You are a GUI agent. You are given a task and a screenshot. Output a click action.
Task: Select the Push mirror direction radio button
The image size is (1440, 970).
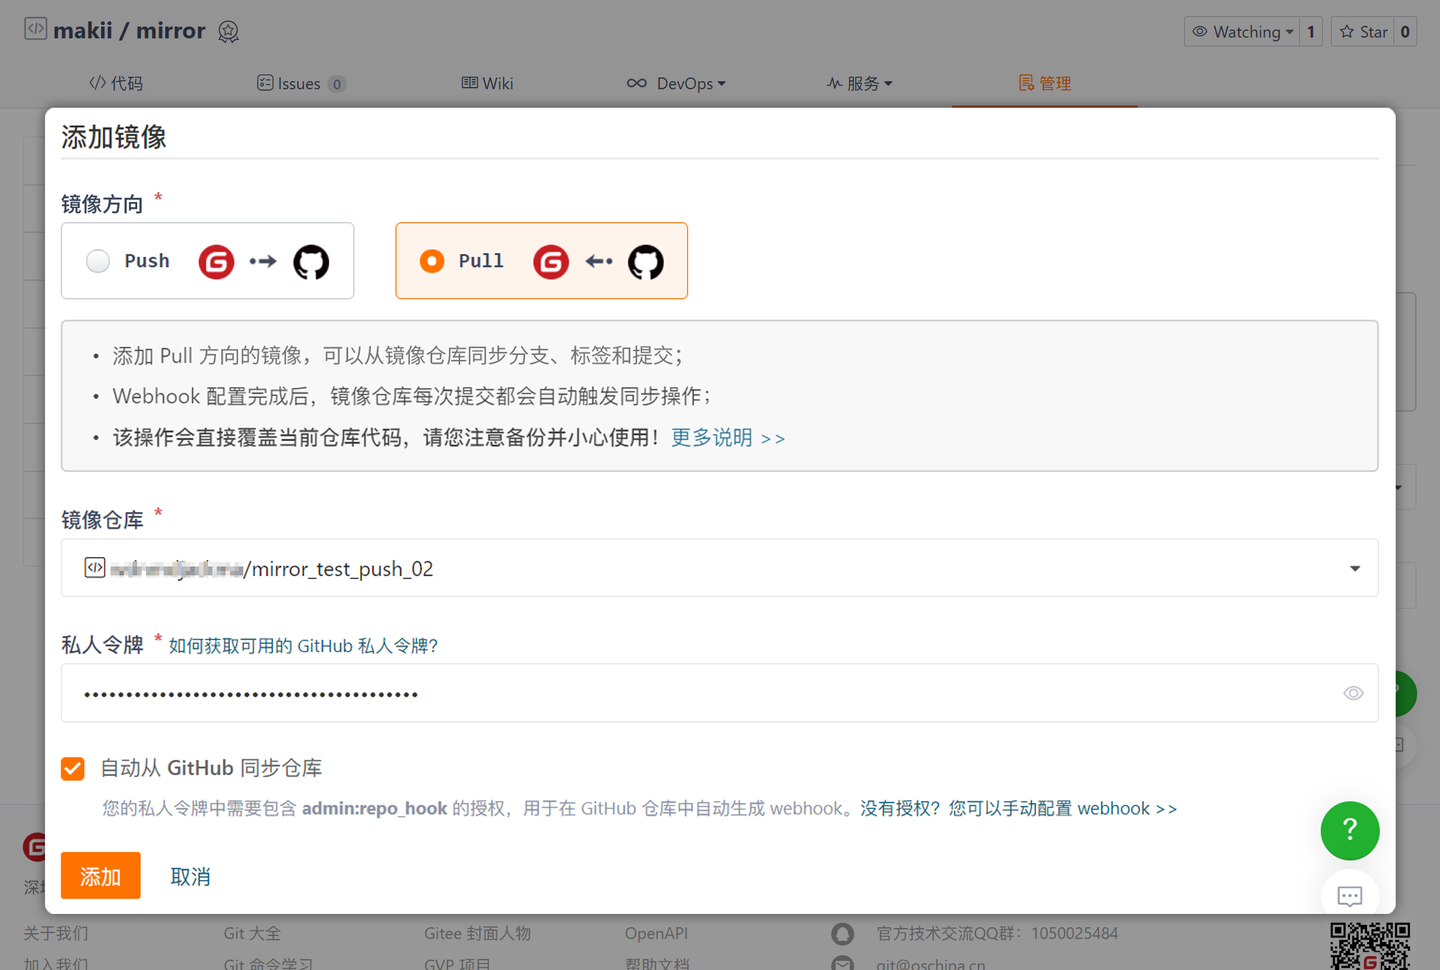97,260
